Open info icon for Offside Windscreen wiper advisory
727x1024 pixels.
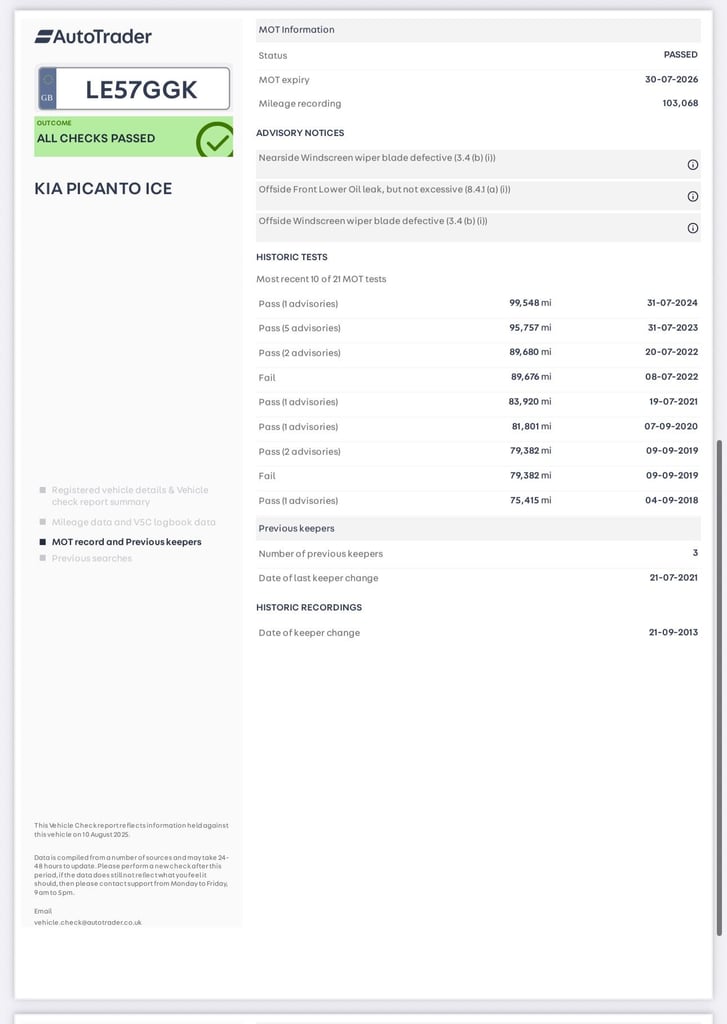click(x=692, y=228)
